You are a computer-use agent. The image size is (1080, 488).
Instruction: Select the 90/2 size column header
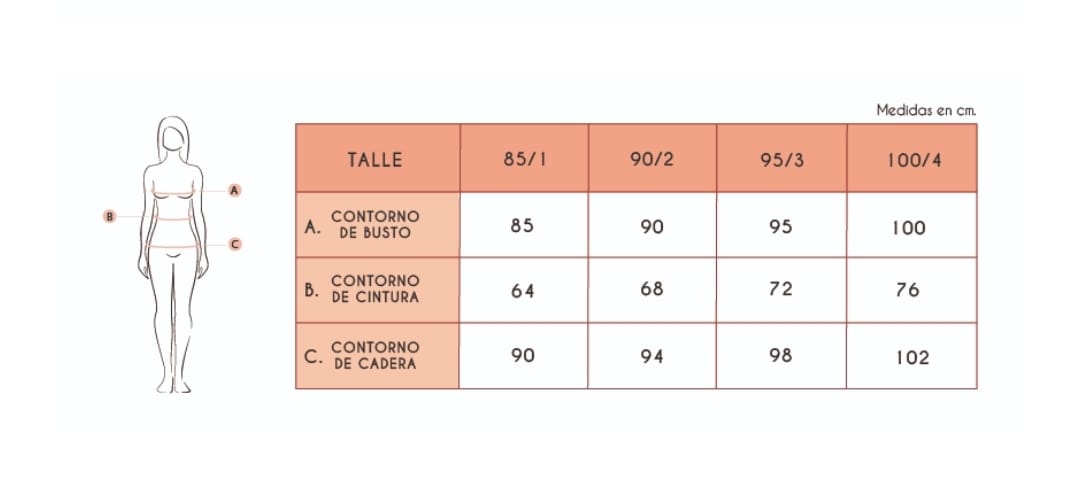tap(652, 158)
